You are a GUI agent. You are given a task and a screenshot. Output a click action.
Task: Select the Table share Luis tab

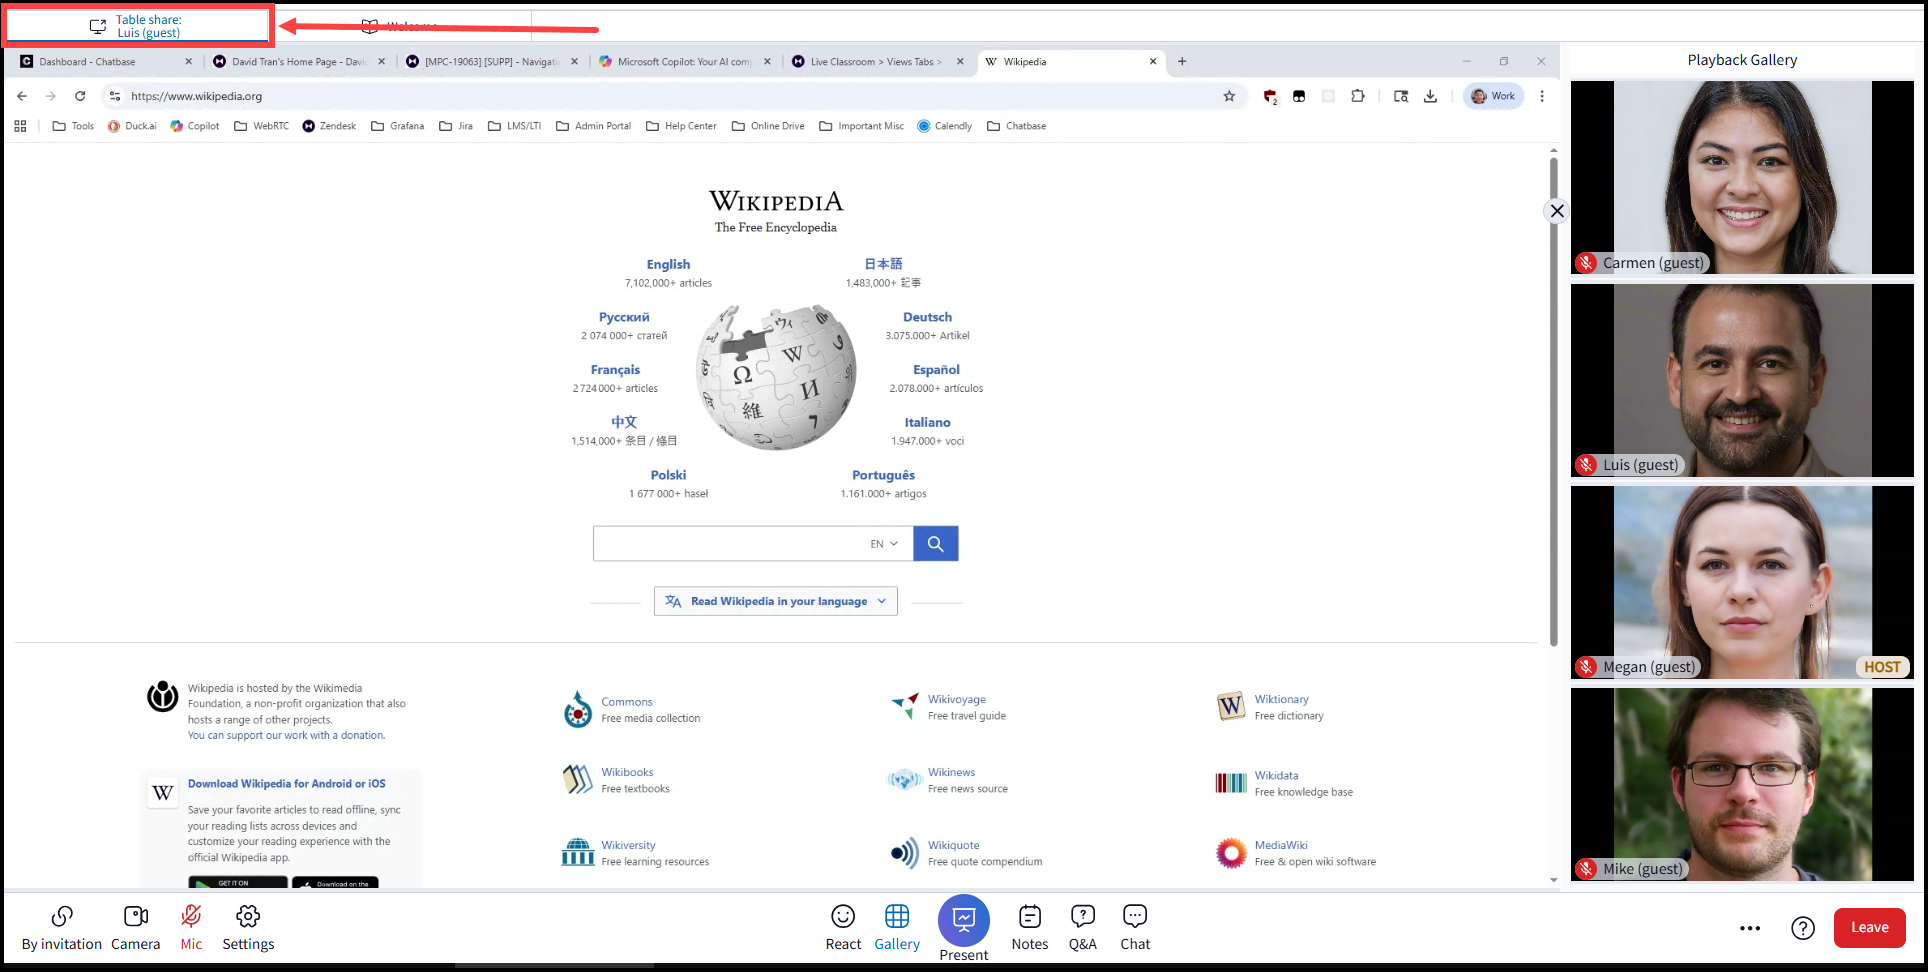(x=138, y=26)
